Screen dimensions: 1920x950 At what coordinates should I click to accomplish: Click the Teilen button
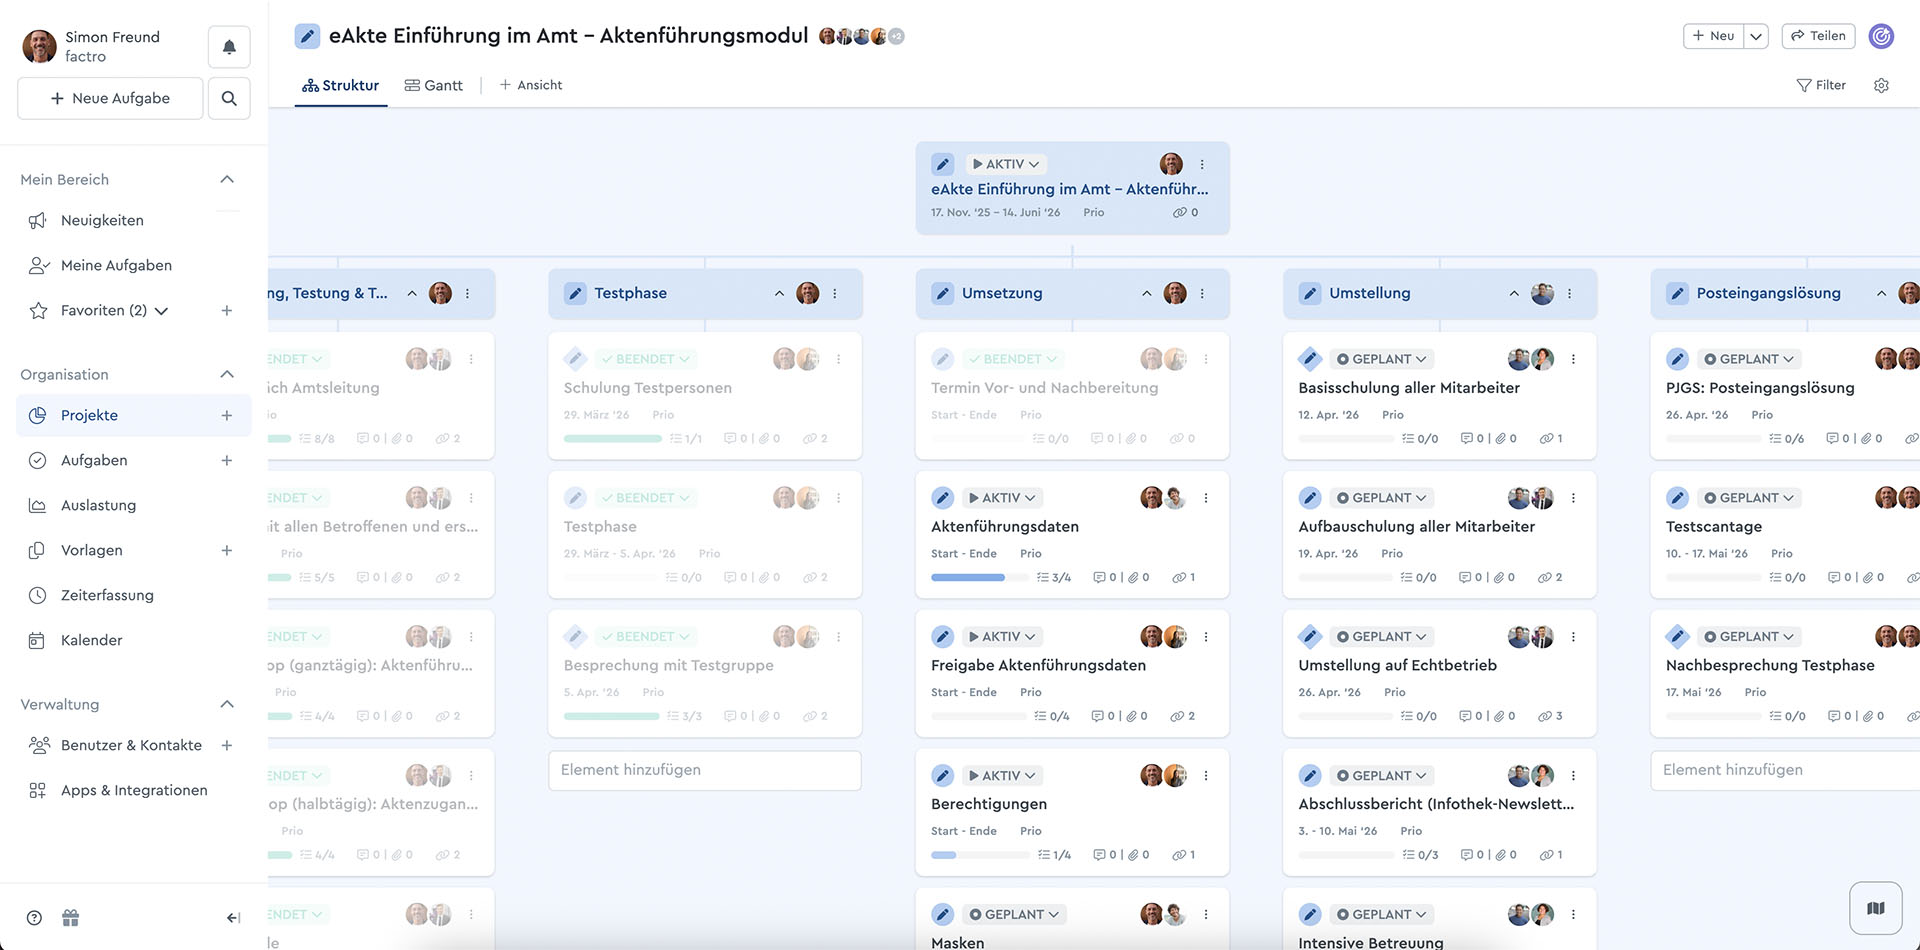click(1818, 36)
